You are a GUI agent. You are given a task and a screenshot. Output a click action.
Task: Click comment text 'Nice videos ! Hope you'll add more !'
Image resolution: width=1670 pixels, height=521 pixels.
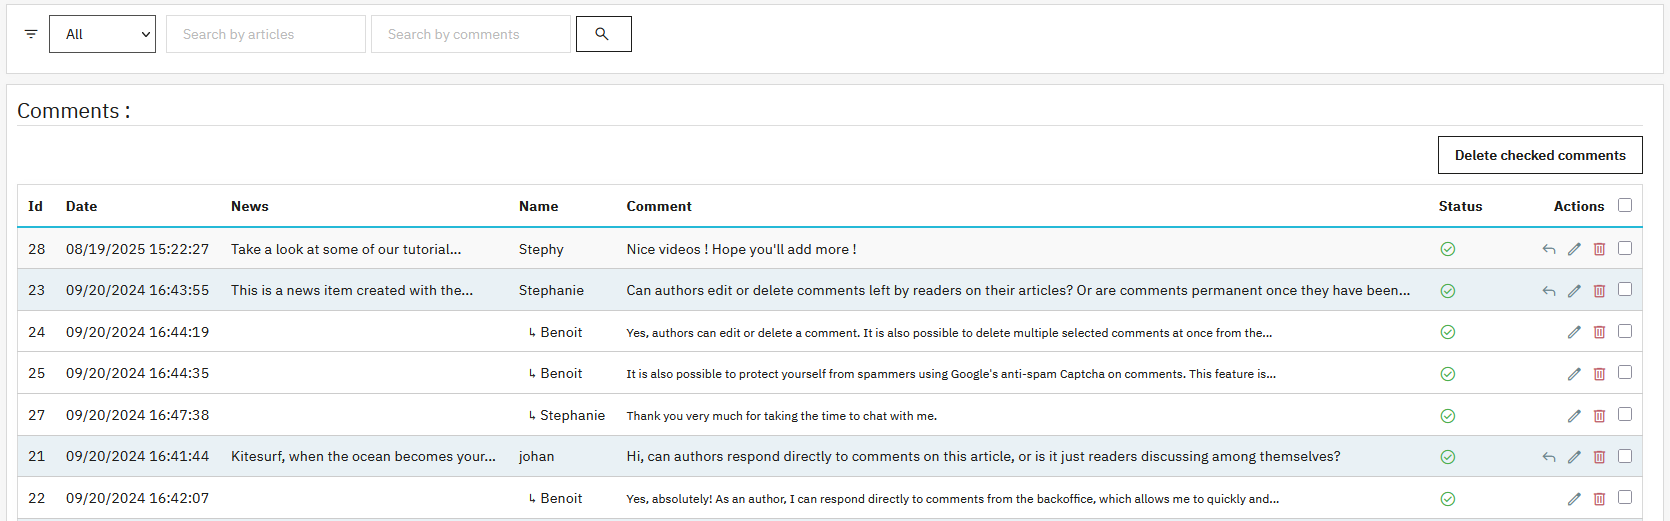pyautogui.click(x=741, y=249)
